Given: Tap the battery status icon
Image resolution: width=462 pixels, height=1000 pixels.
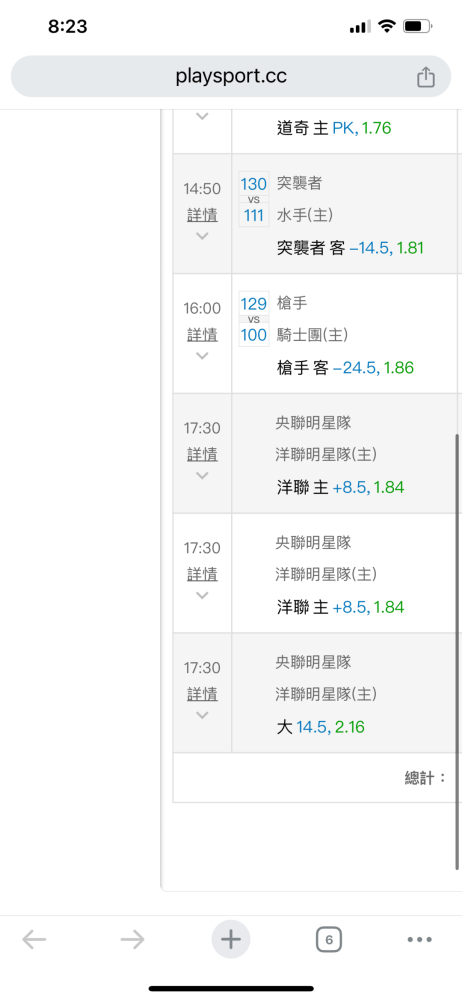Looking at the screenshot, I should pos(418,26).
